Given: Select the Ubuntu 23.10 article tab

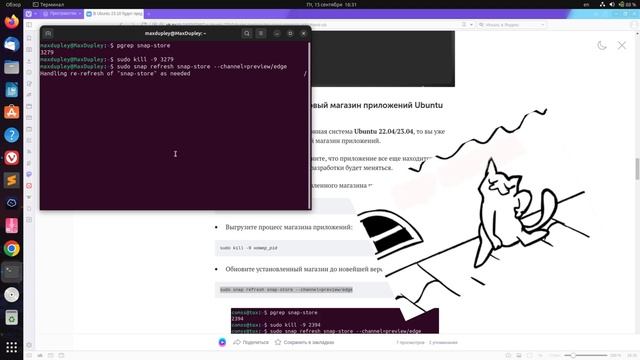Looking at the screenshot, I should (115, 14).
